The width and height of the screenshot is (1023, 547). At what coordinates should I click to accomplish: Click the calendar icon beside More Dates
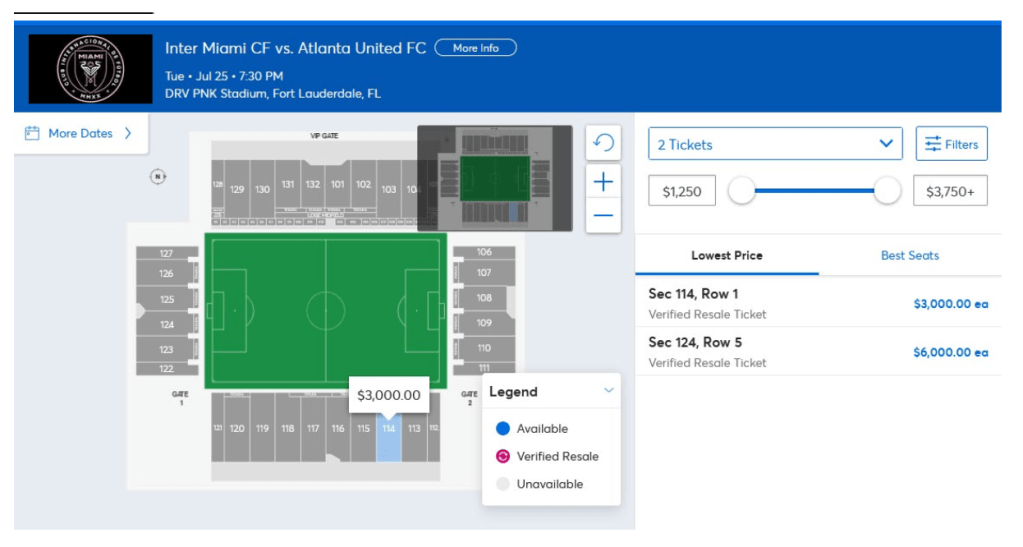point(32,133)
